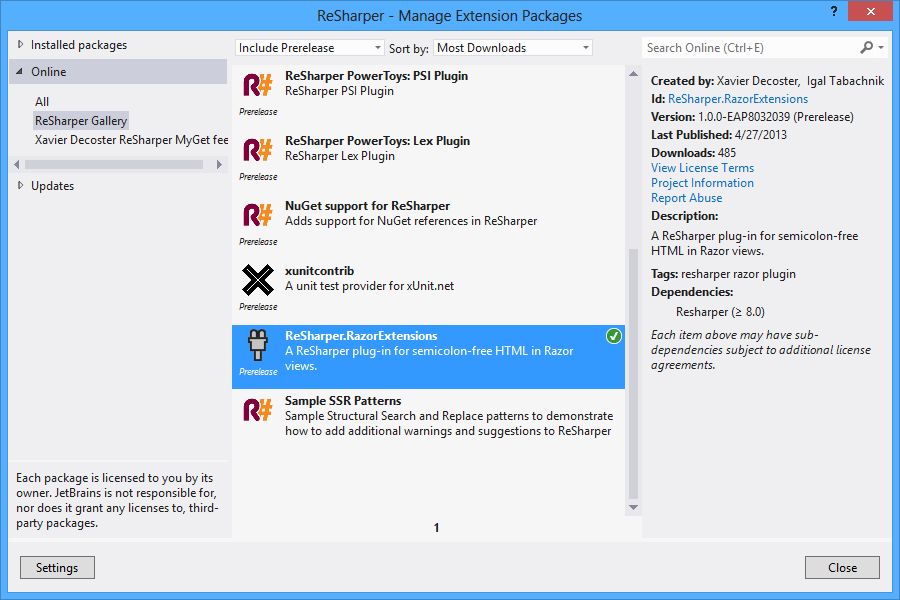900x600 pixels.
Task: Click the Downloads: 485 value
Action: 693,153
